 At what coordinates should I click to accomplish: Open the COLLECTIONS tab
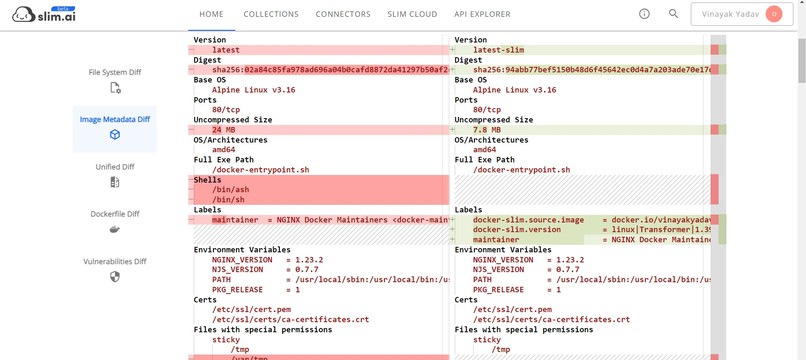click(271, 14)
